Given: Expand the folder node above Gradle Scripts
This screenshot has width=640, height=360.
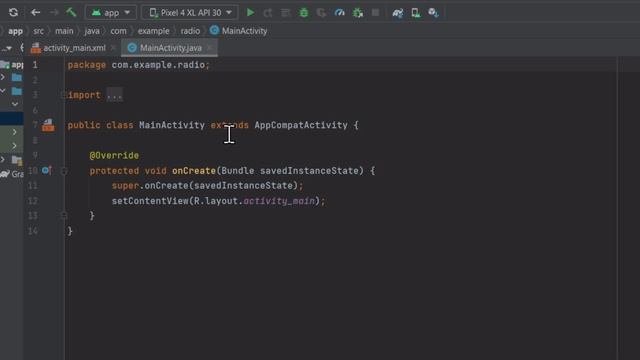Looking at the screenshot, I should pyautogui.click(x=3, y=159).
